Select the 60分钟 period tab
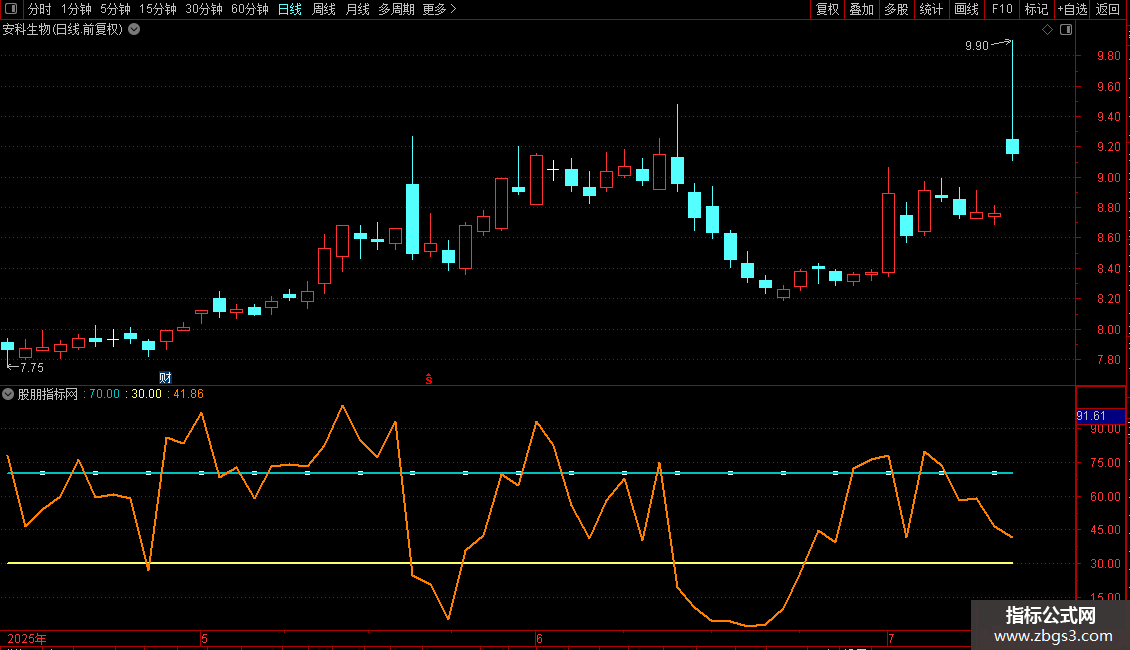The width and height of the screenshot is (1130, 650). (249, 9)
